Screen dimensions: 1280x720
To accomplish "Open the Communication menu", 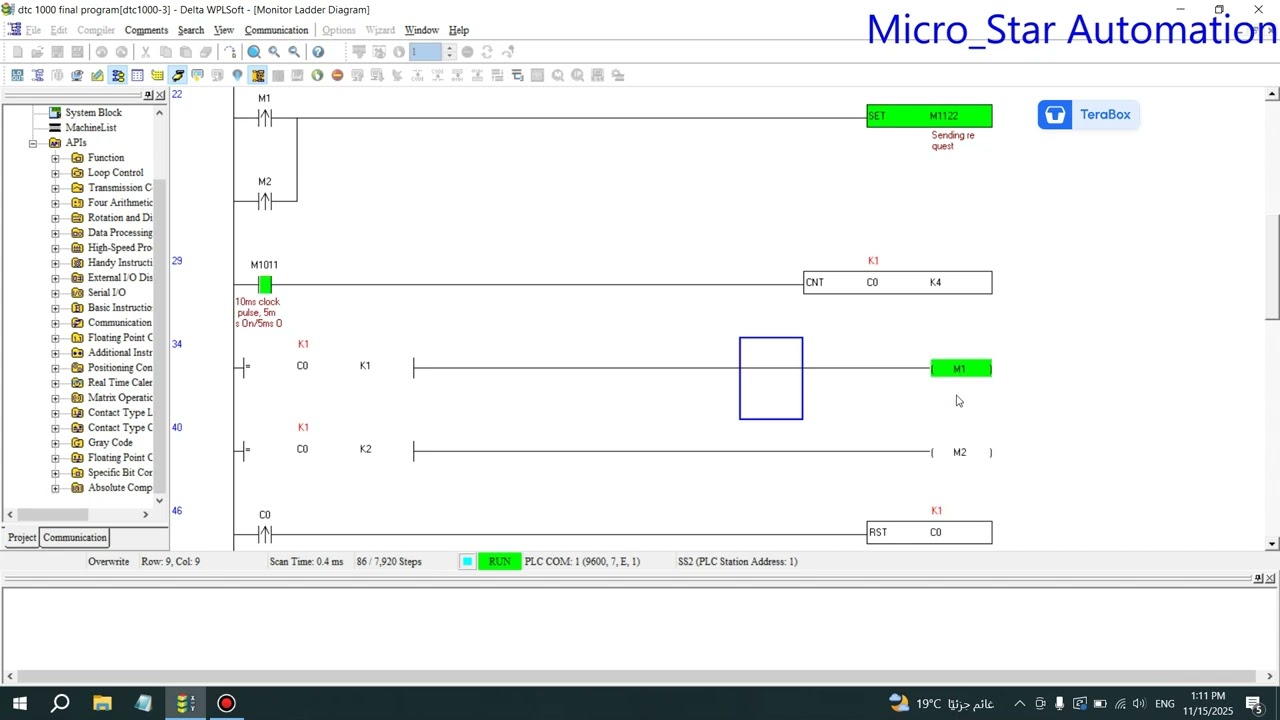I will pos(276,30).
